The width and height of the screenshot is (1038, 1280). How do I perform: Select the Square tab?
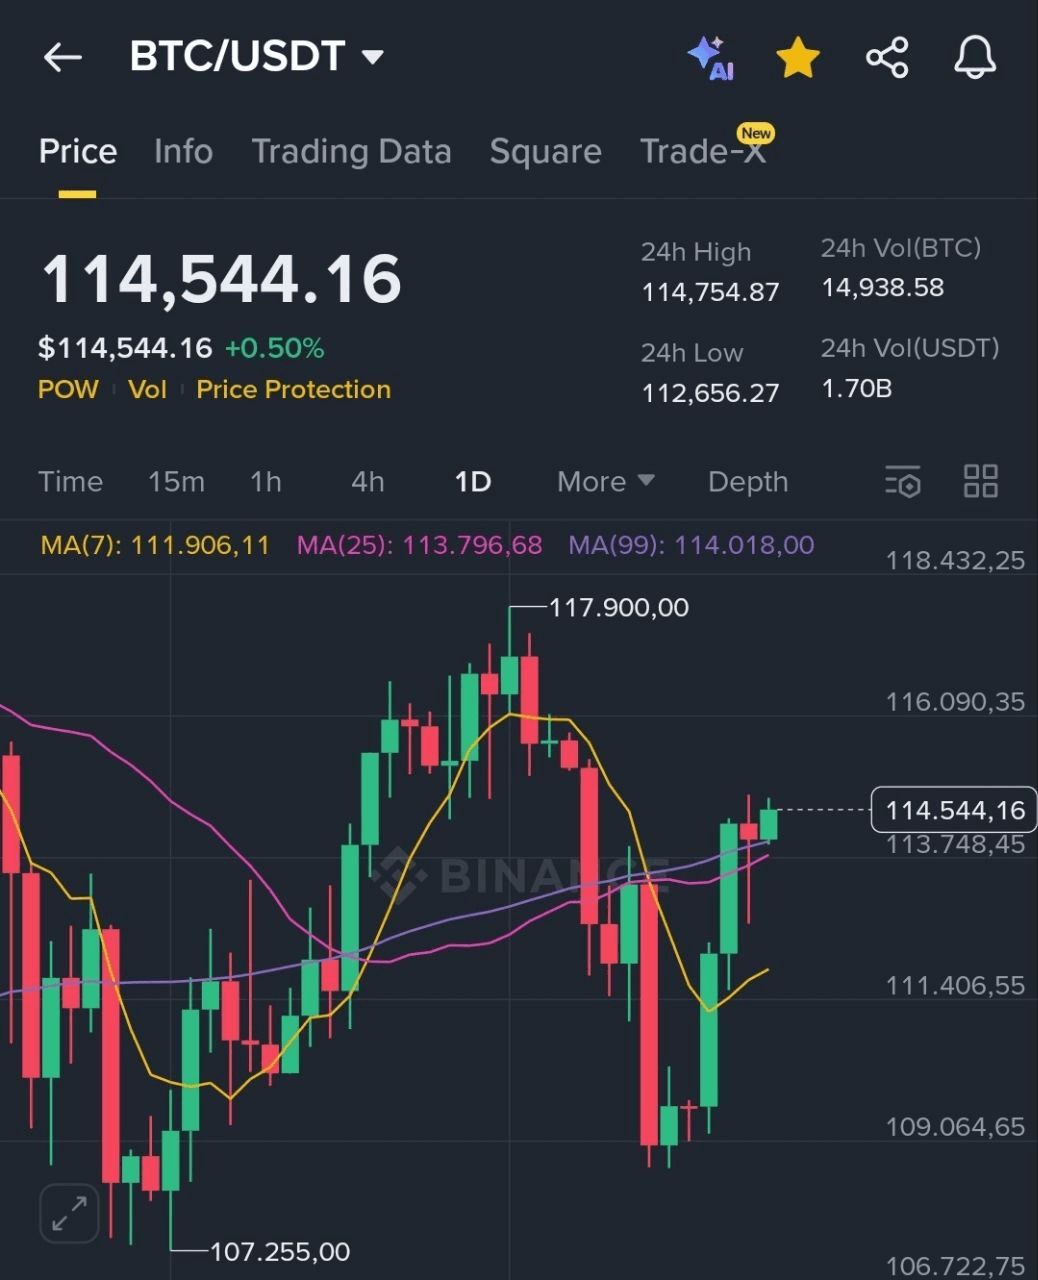pyautogui.click(x=545, y=152)
